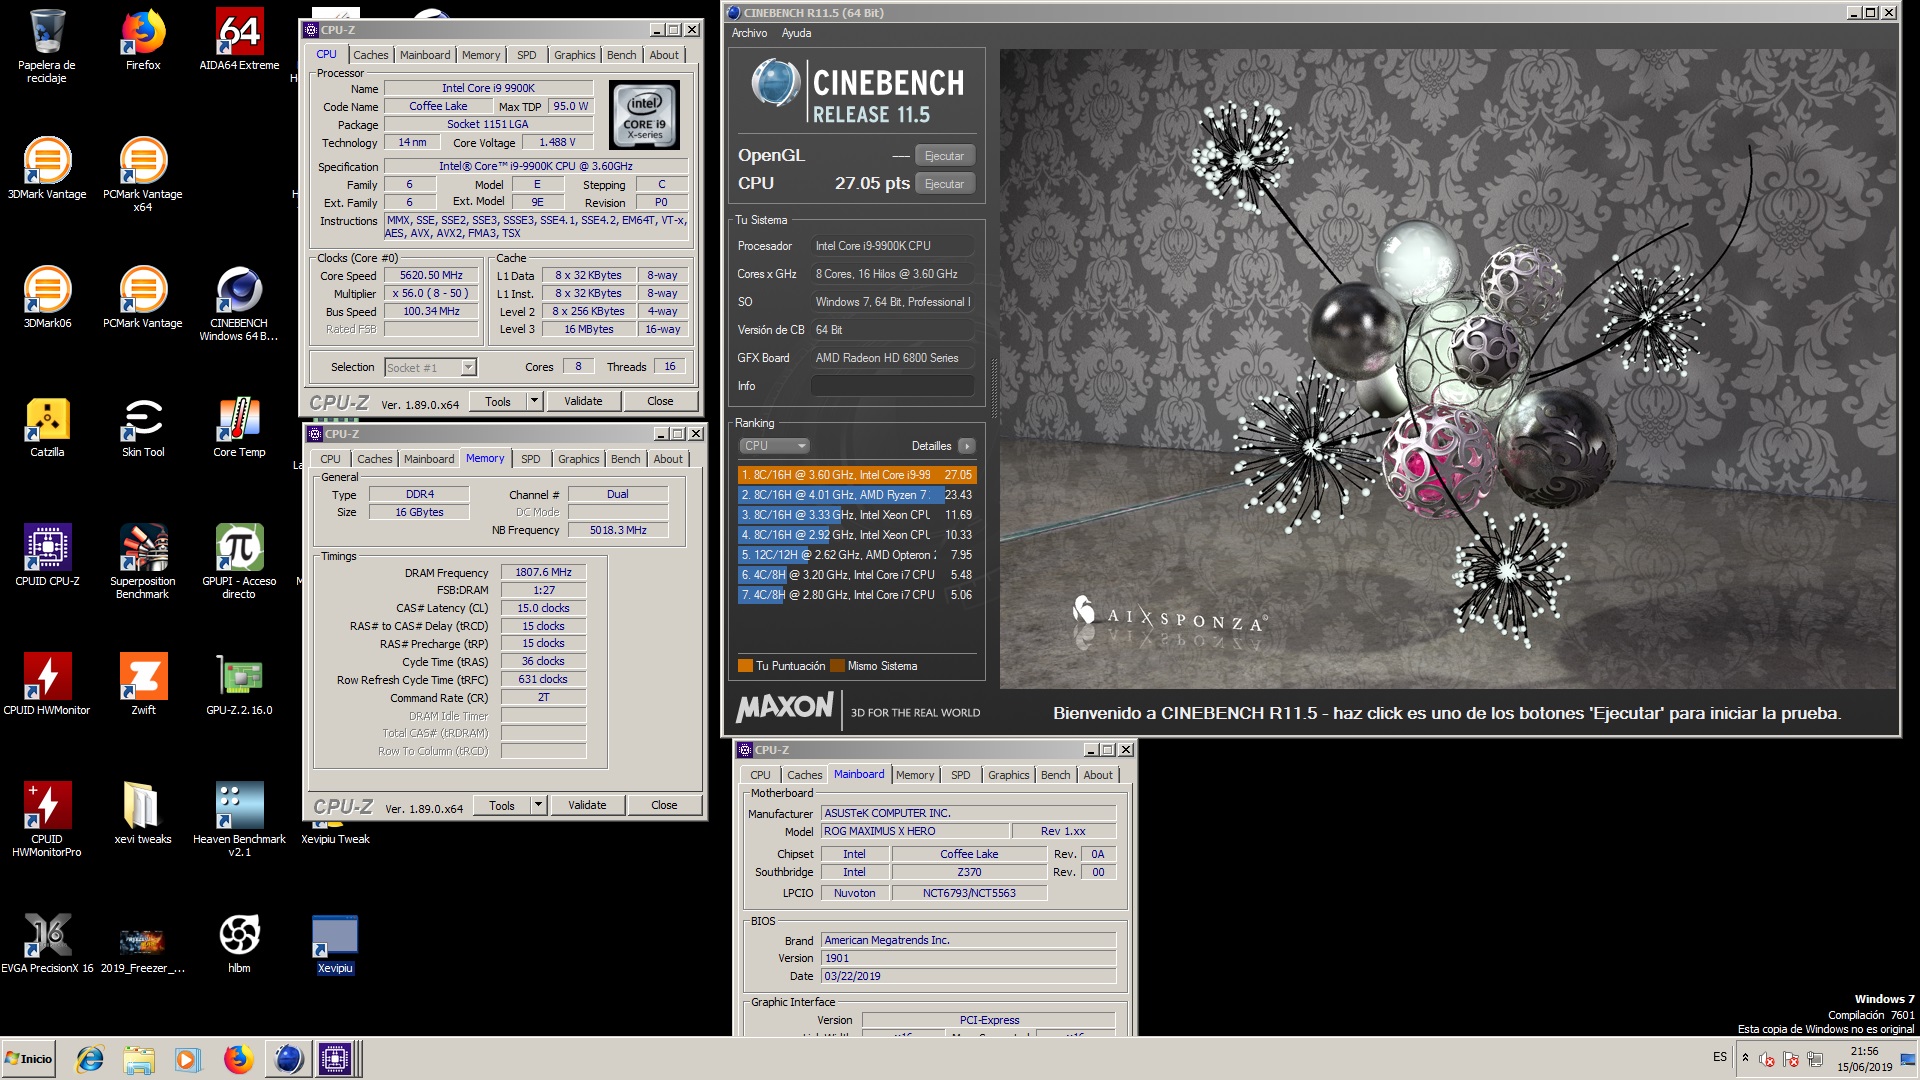Click the Core Speed value 5620.50 MHz
The width and height of the screenshot is (1920, 1080).
431,276
